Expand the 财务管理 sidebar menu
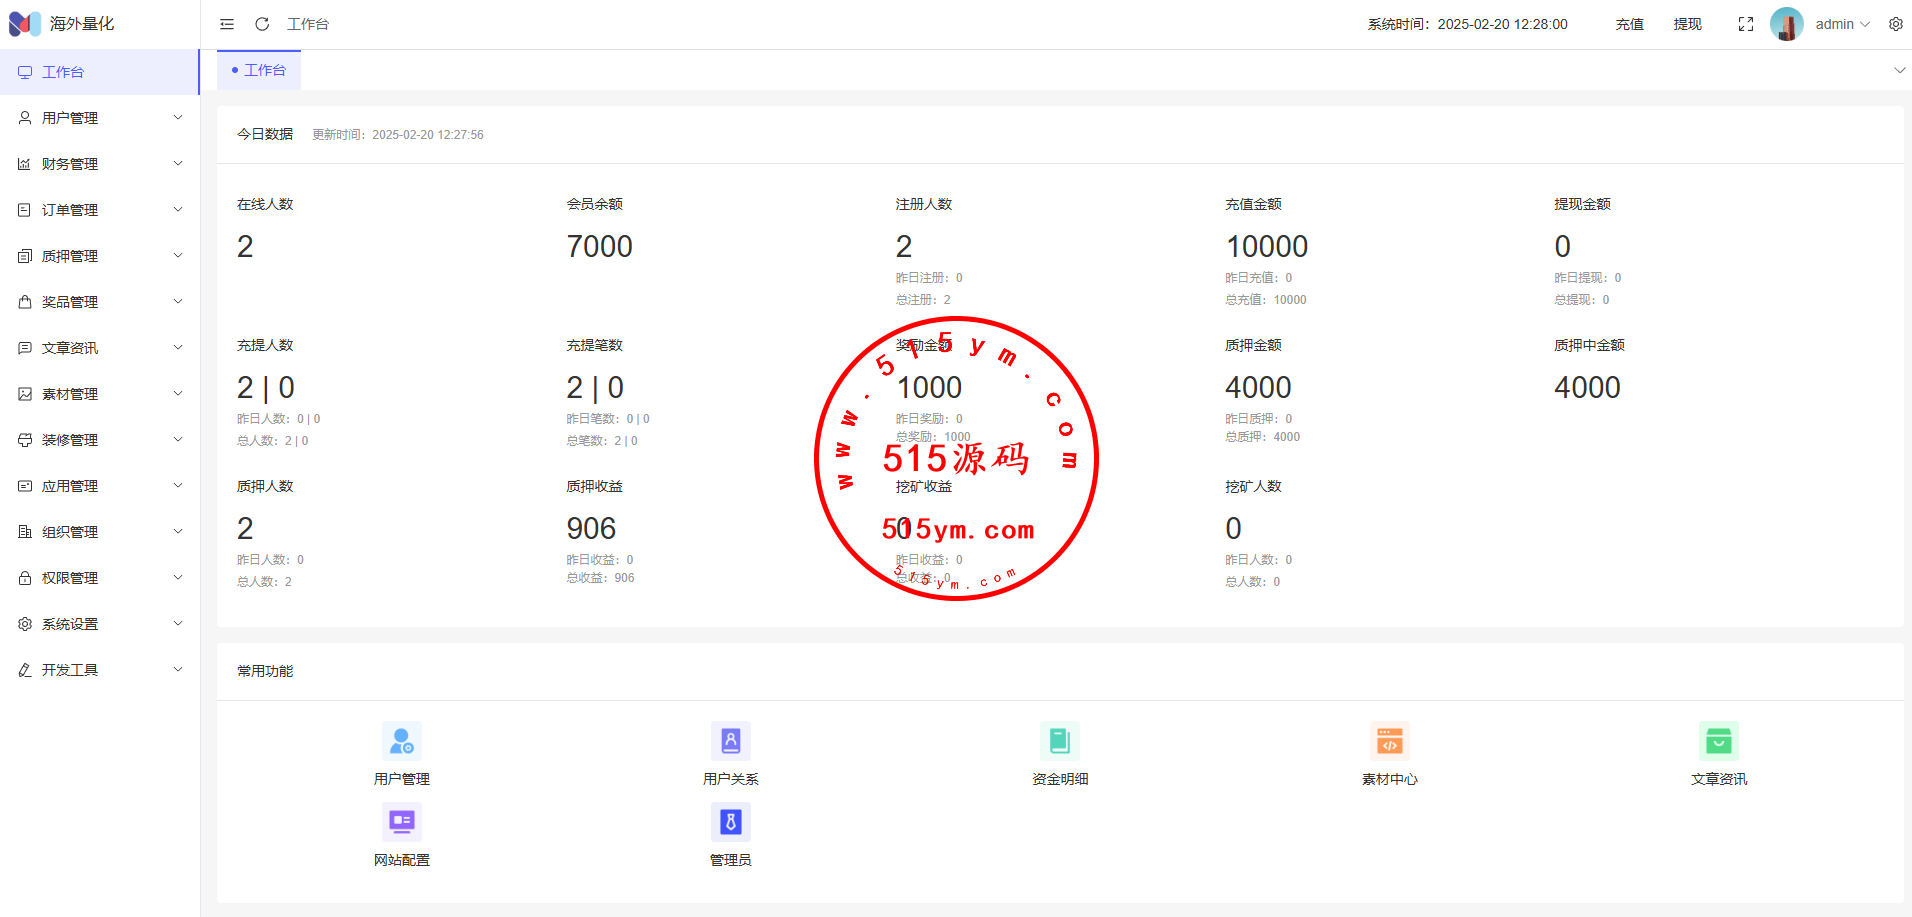Screen dimensions: 1912x917 pos(100,164)
